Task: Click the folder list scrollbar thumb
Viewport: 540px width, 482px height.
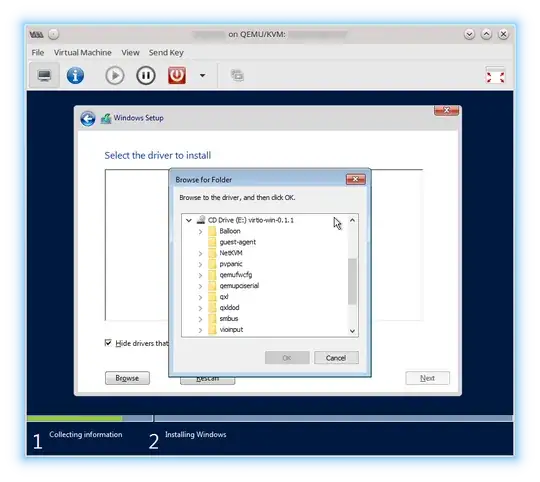Action: [x=352, y=281]
